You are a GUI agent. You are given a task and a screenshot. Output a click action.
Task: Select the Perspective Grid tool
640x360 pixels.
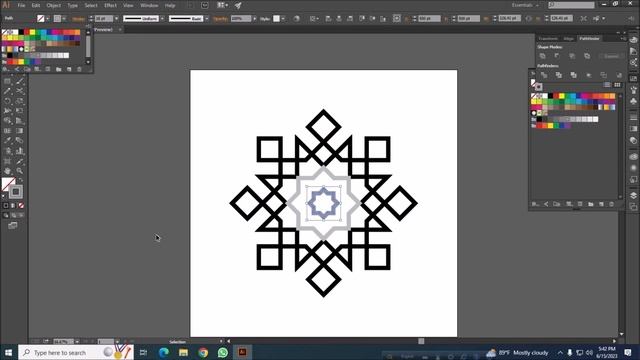pos(20,121)
